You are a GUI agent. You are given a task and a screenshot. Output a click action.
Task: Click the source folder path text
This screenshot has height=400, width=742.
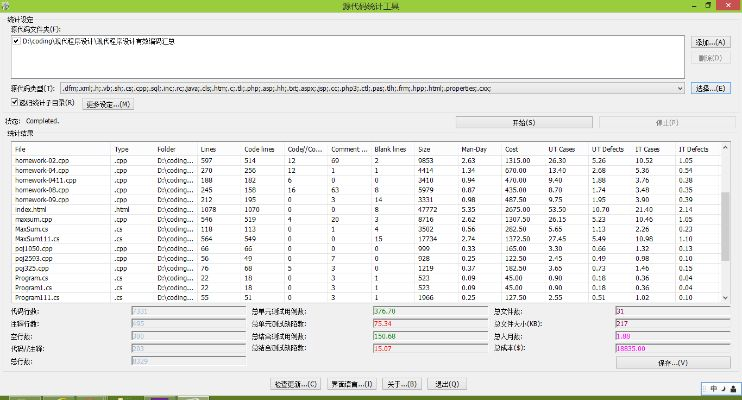tap(98, 42)
